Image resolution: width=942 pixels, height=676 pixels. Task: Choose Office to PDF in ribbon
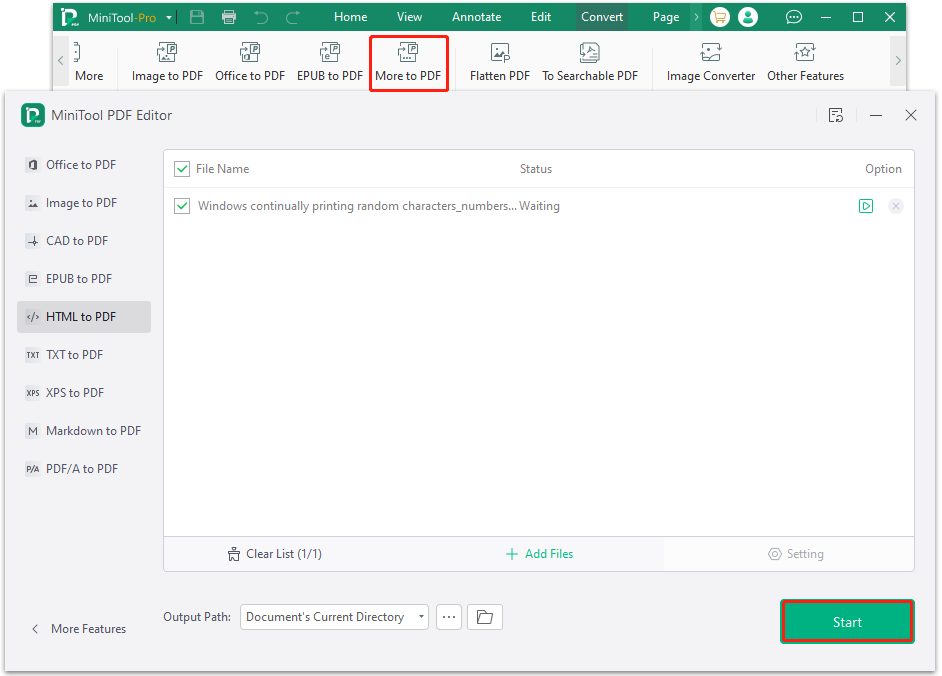coord(250,61)
